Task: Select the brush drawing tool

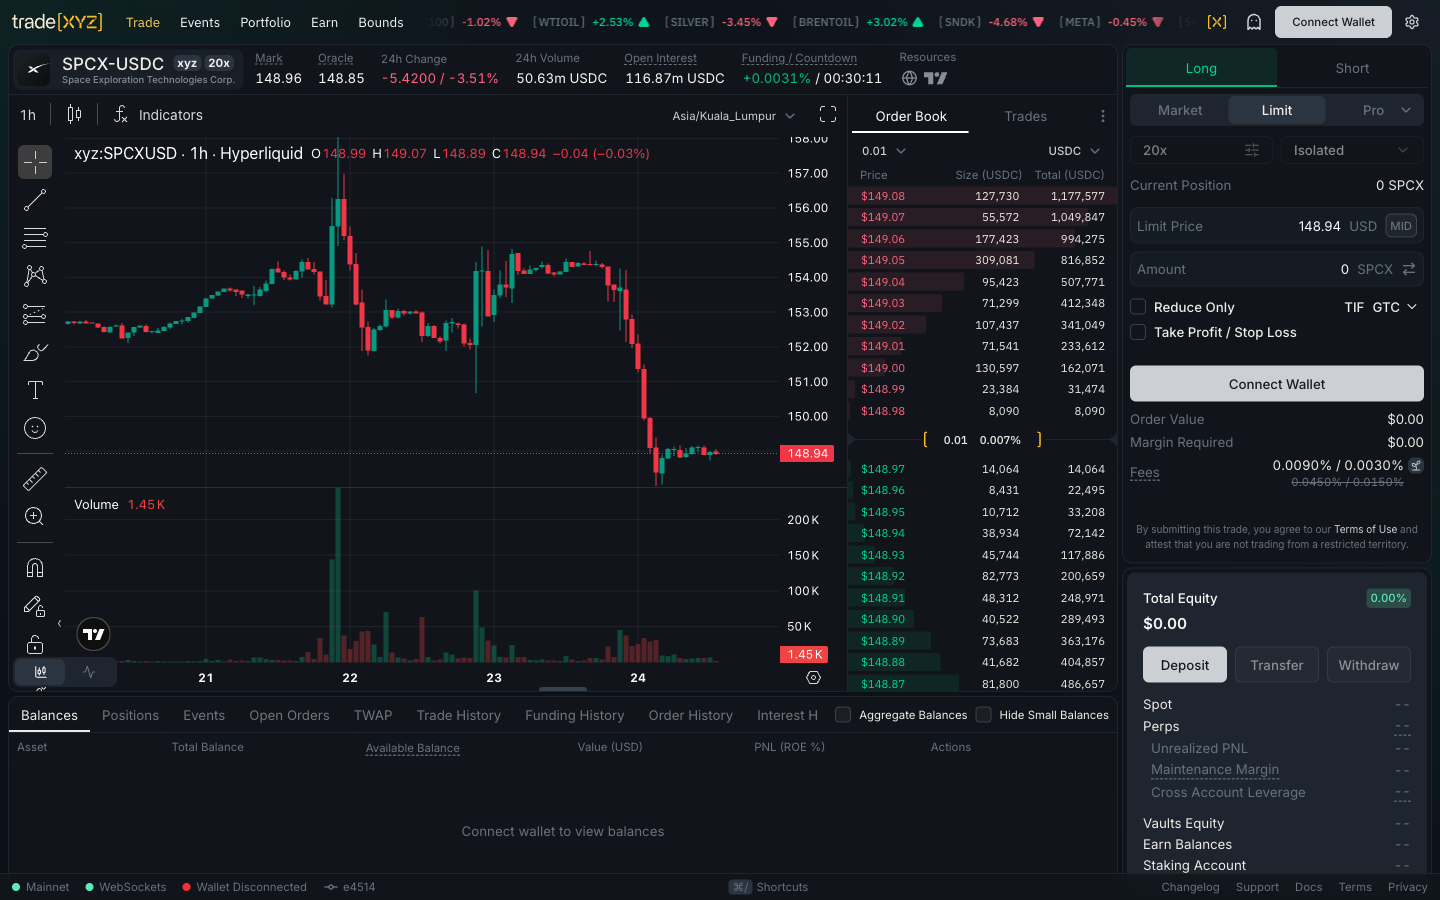Action: 35,352
